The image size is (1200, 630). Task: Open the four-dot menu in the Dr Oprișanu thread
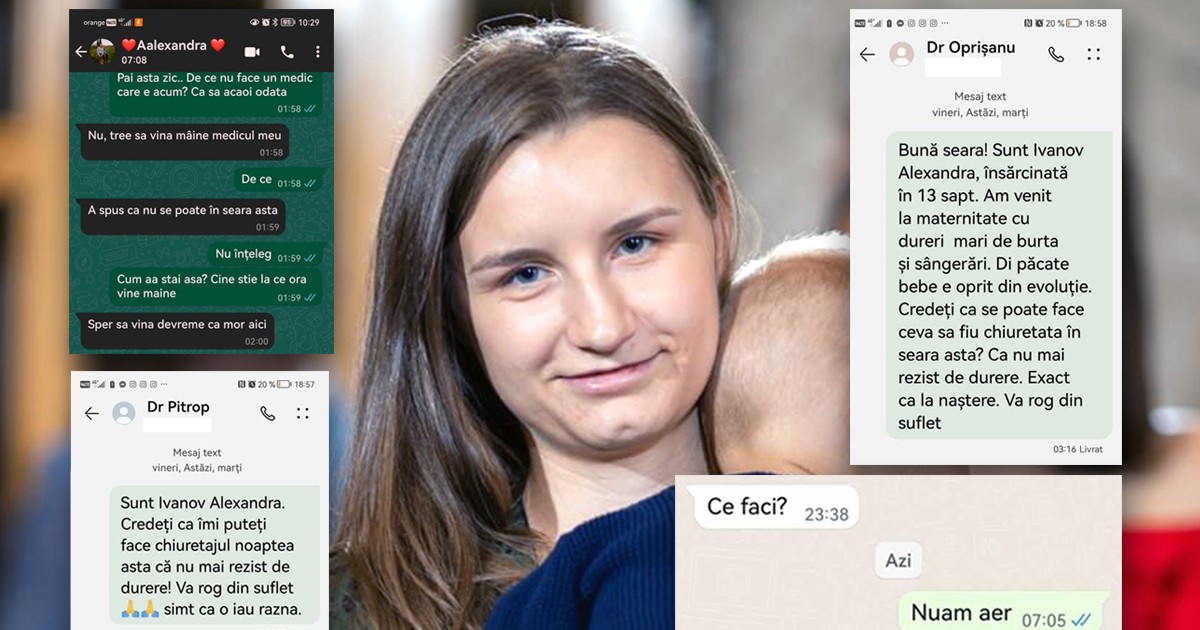click(x=1094, y=54)
